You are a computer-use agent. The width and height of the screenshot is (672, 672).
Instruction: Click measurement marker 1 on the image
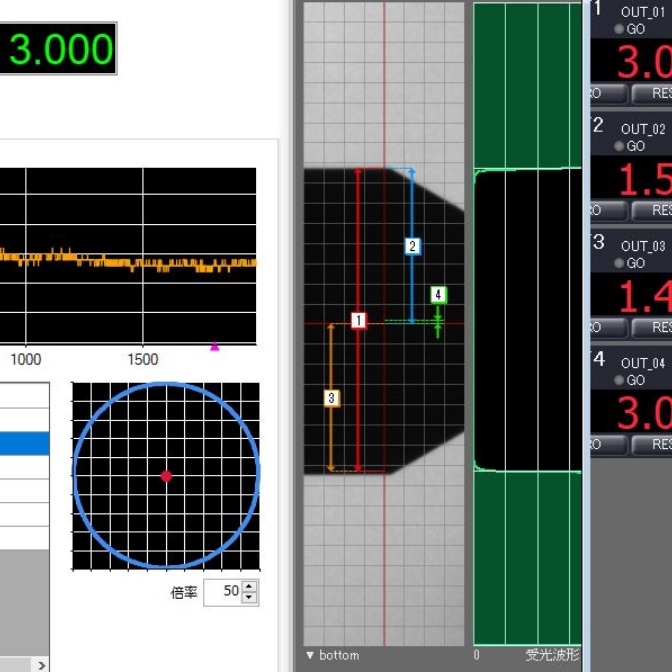(359, 321)
